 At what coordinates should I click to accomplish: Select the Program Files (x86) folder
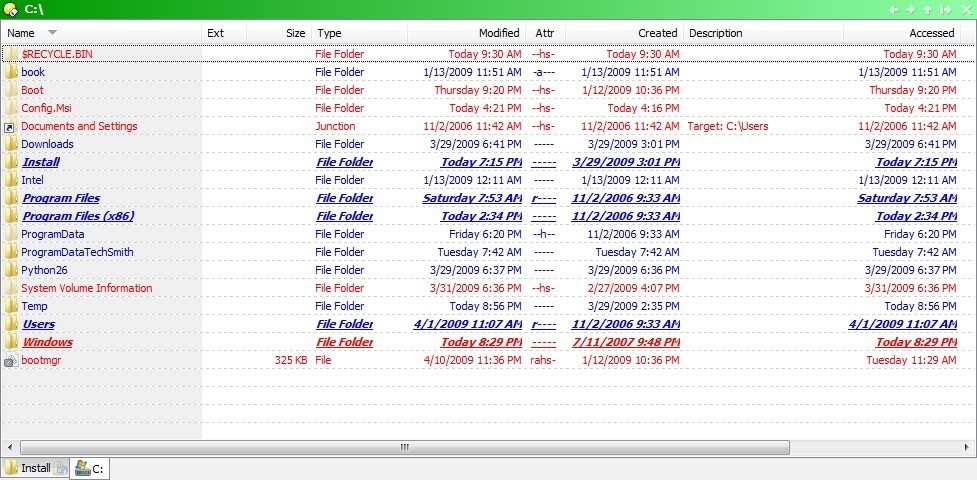tap(78, 216)
